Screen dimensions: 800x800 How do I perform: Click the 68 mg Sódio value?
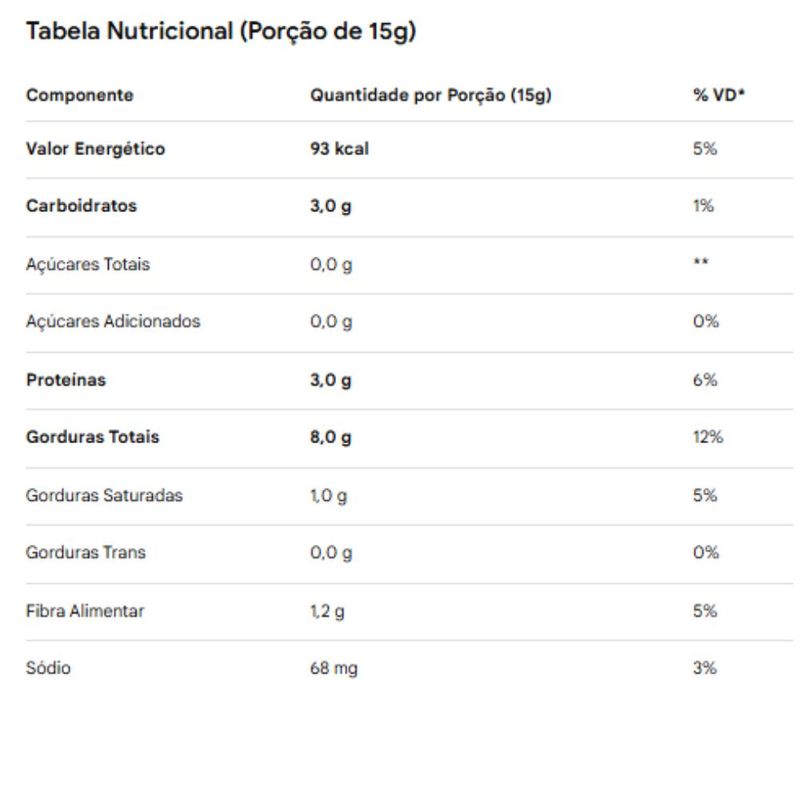point(334,668)
